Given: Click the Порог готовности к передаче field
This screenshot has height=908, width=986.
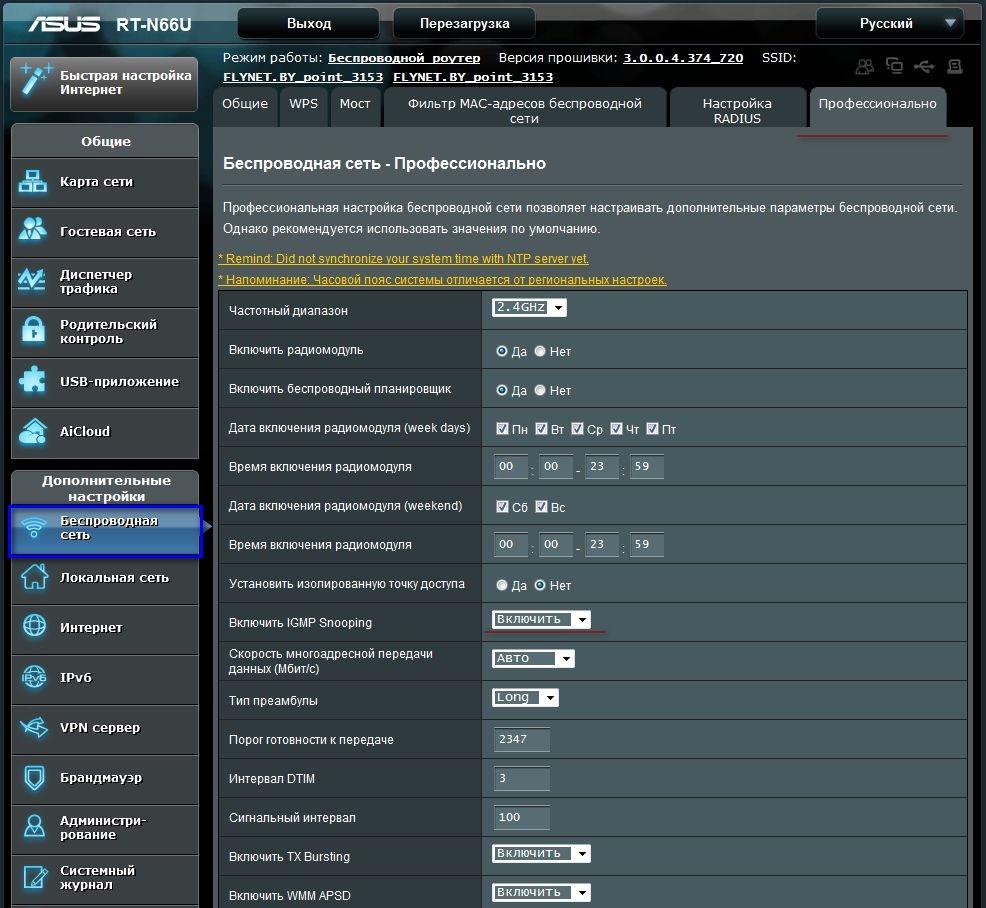Looking at the screenshot, I should click(521, 739).
